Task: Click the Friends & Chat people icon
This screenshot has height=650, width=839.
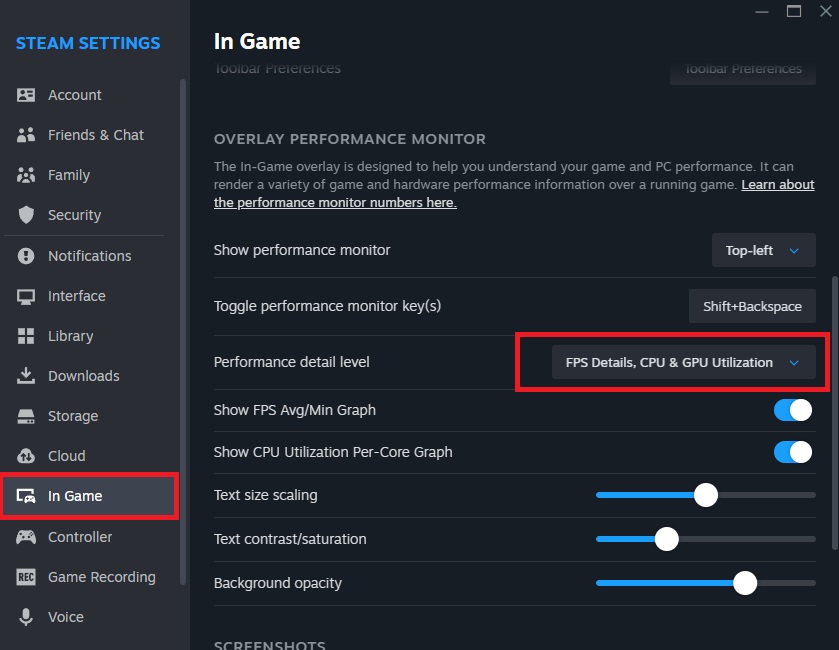Action: click(x=26, y=135)
